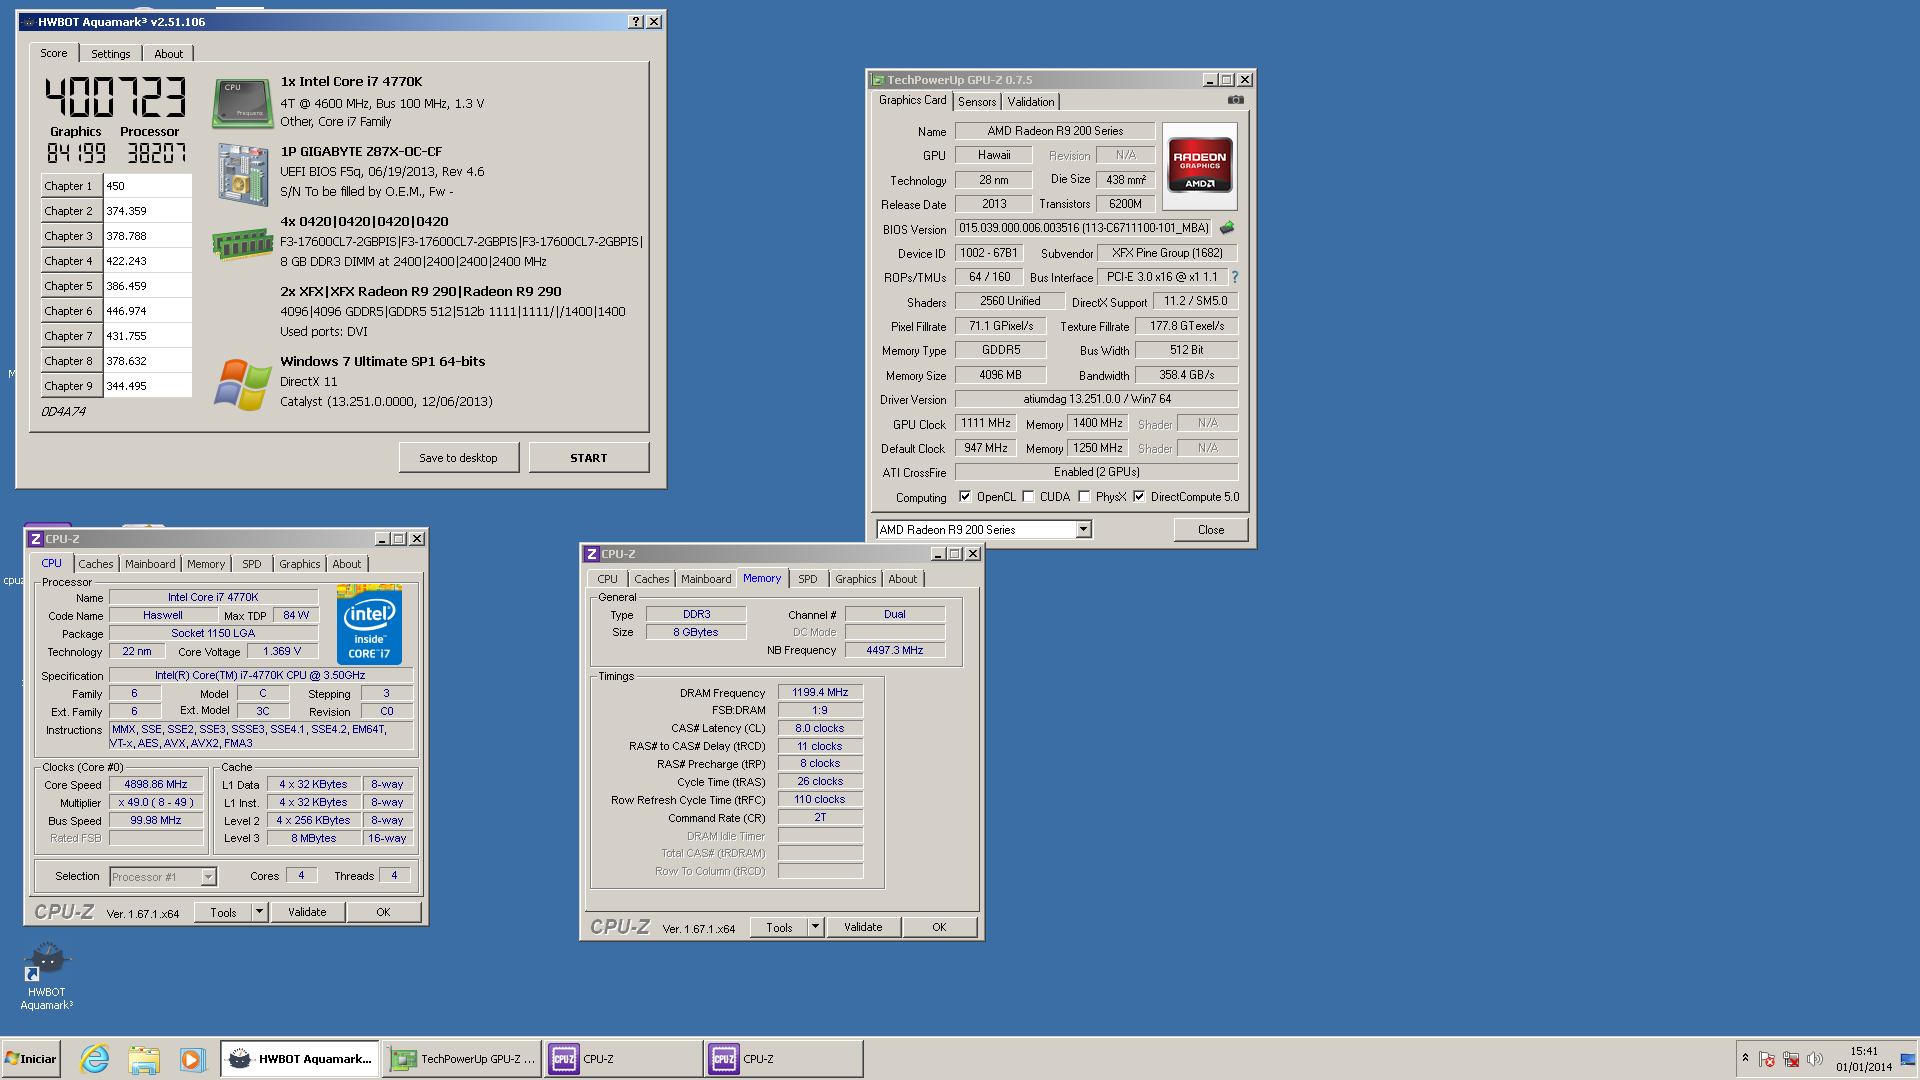Show hidden tray icons arrow
The height and width of the screenshot is (1080, 1920).
click(x=1745, y=1058)
